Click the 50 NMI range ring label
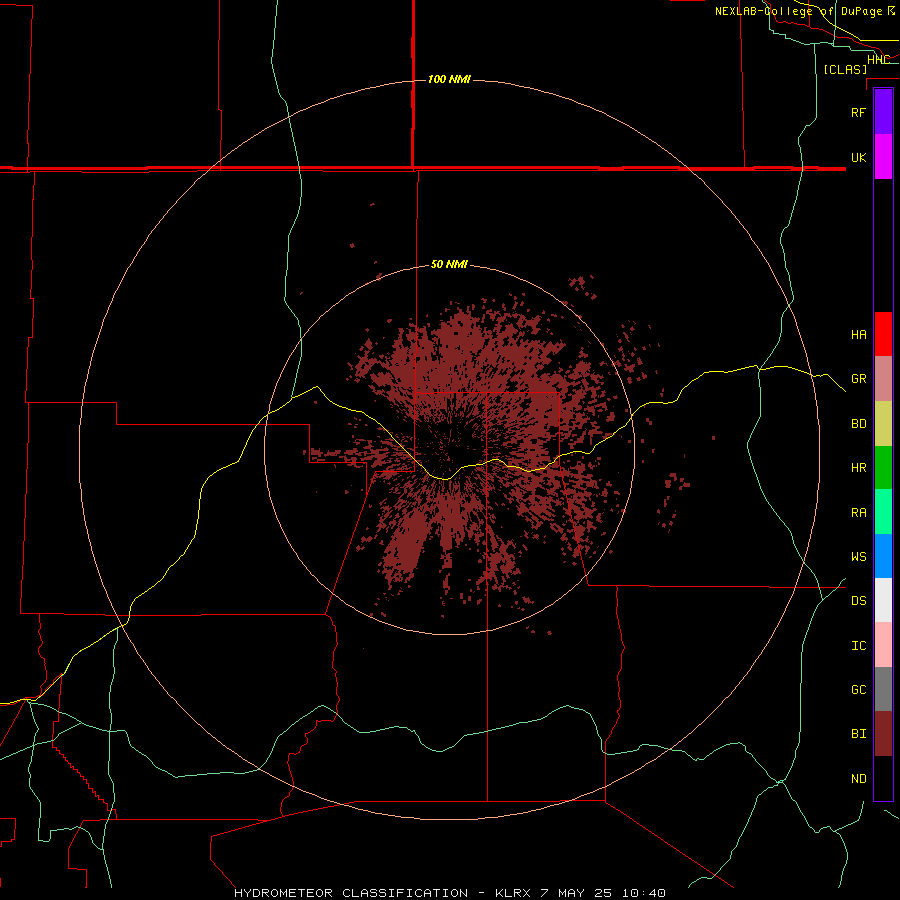This screenshot has width=900, height=900. [x=449, y=264]
